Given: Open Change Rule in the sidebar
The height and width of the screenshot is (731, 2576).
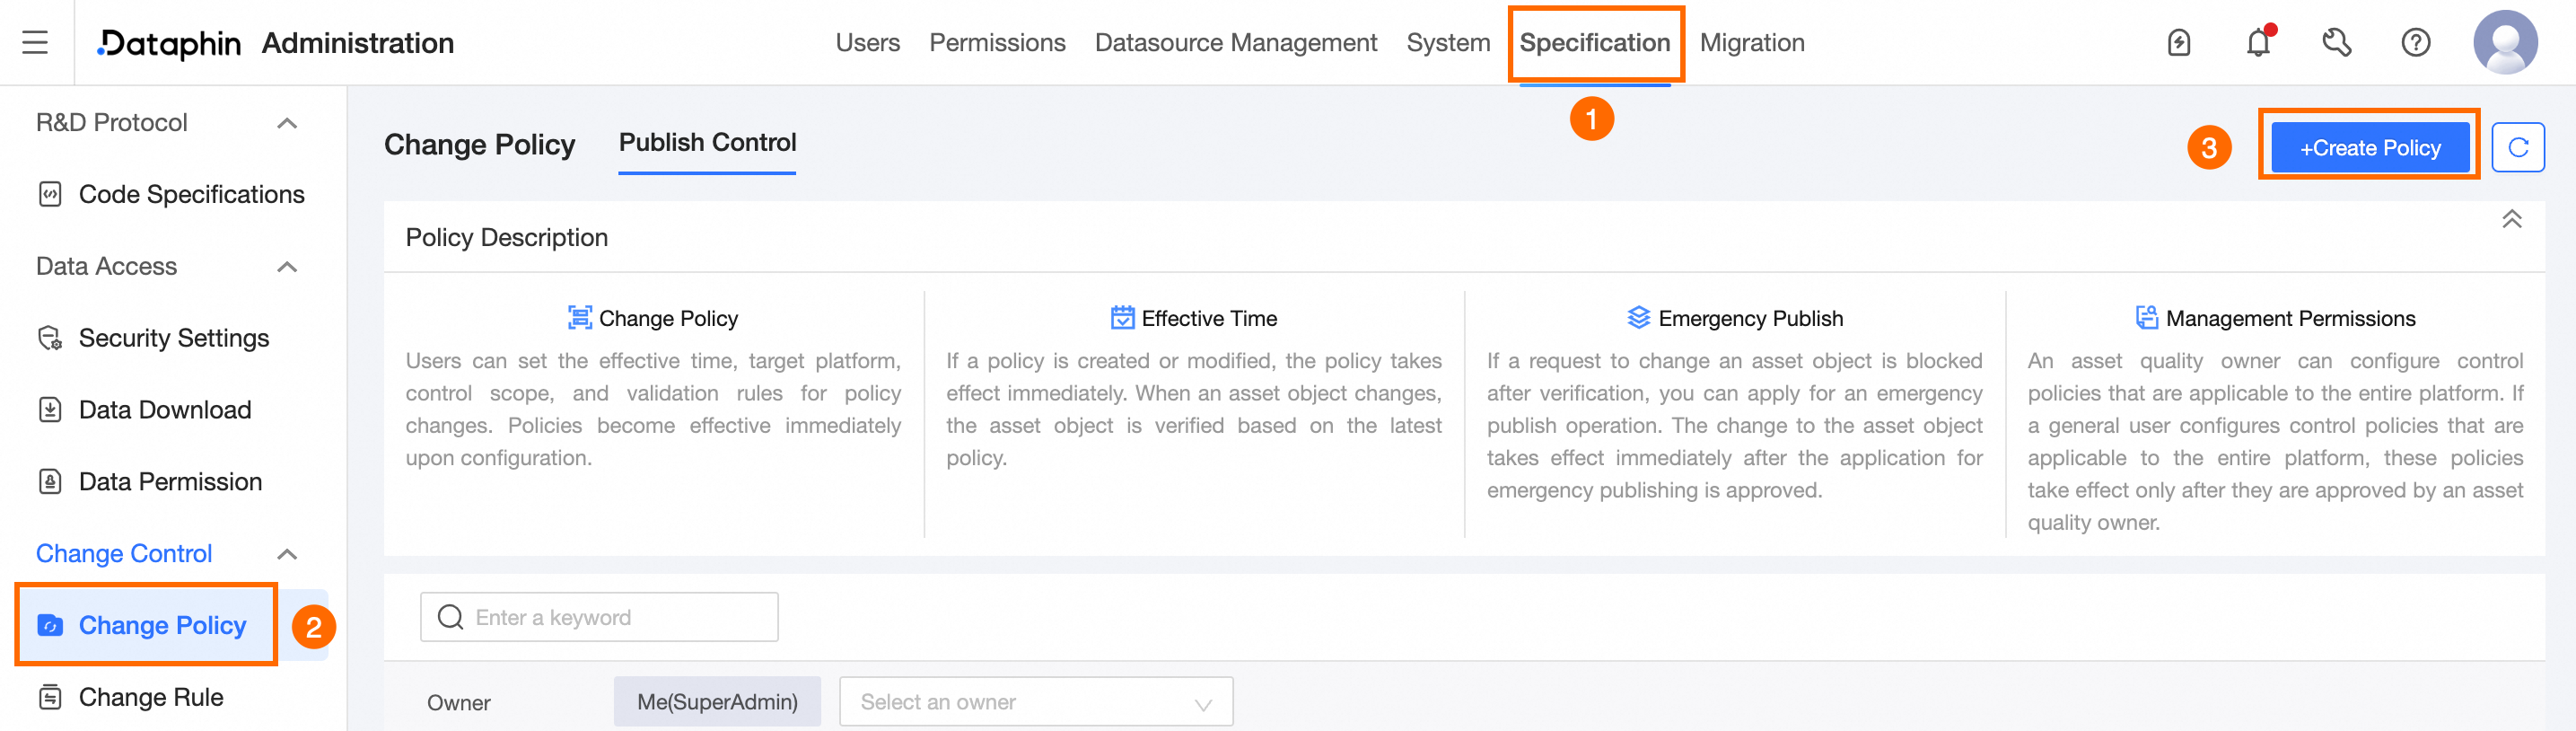Looking at the screenshot, I should point(150,697).
